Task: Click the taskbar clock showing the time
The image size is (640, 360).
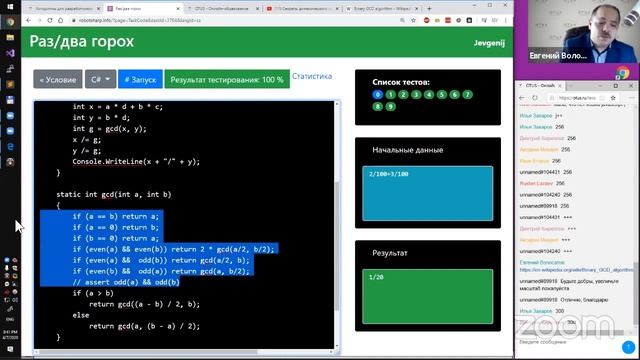Action: click(x=10, y=335)
